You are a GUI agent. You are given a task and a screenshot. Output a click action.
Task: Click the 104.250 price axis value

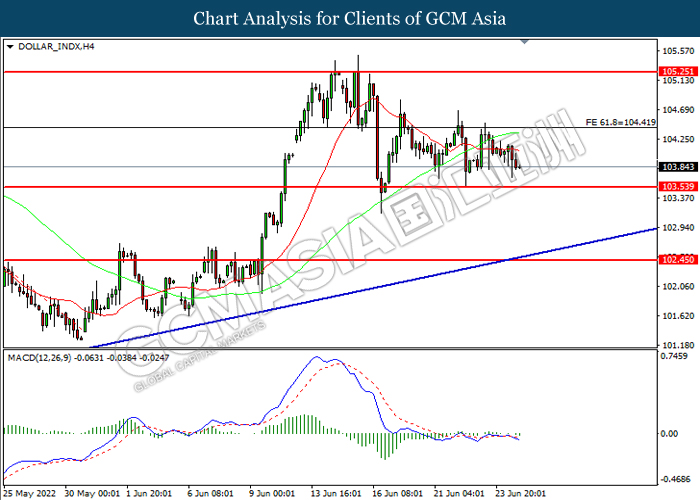click(678, 139)
